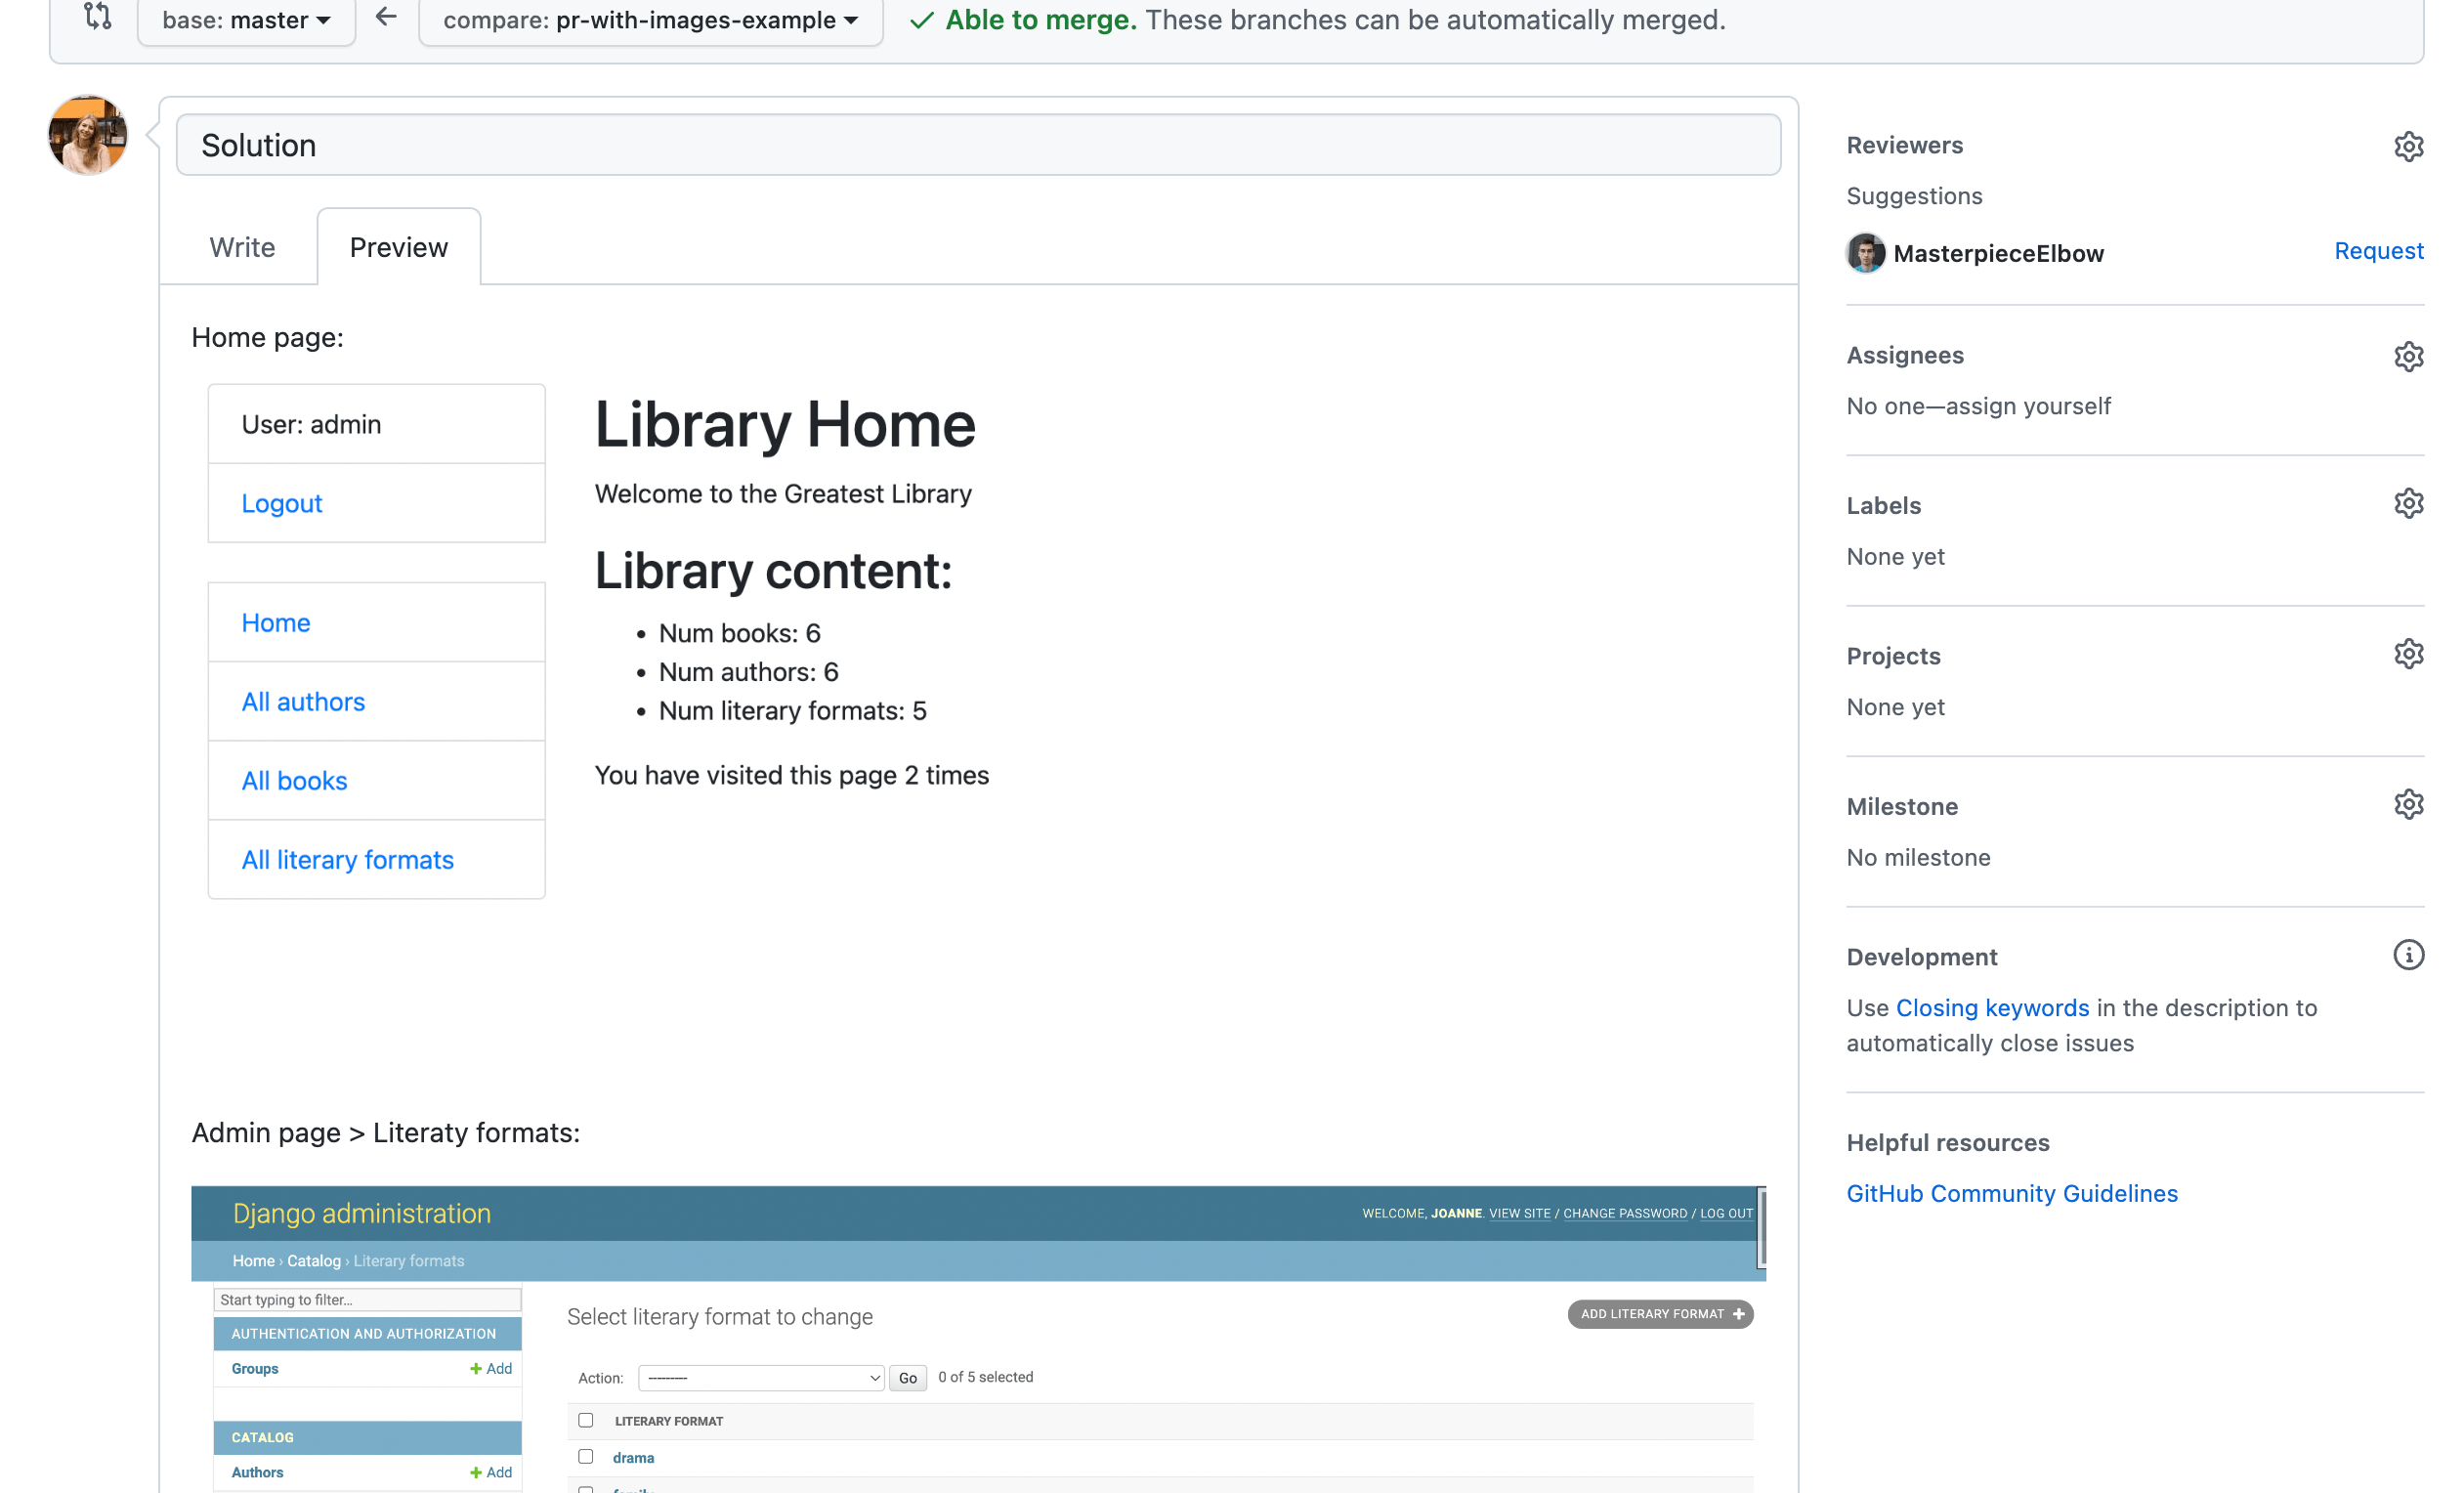
Task: Click the Development info icon
Action: pyautogui.click(x=2407, y=955)
